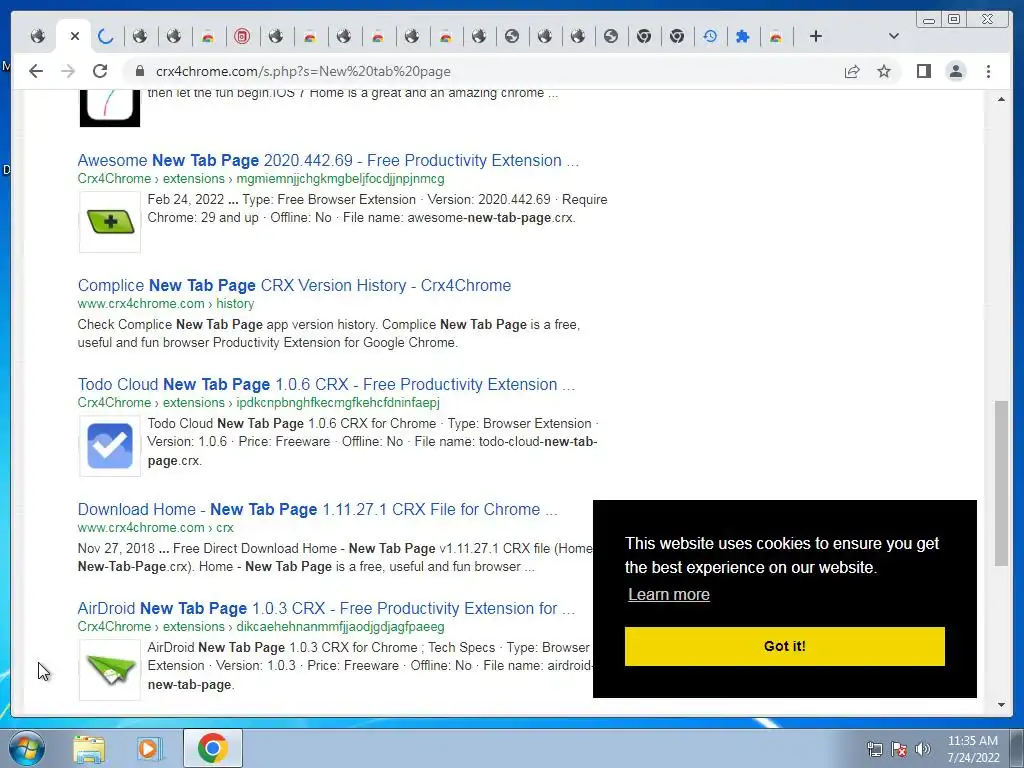Toggle the browser side panel
The width and height of the screenshot is (1024, 768).
(923, 71)
